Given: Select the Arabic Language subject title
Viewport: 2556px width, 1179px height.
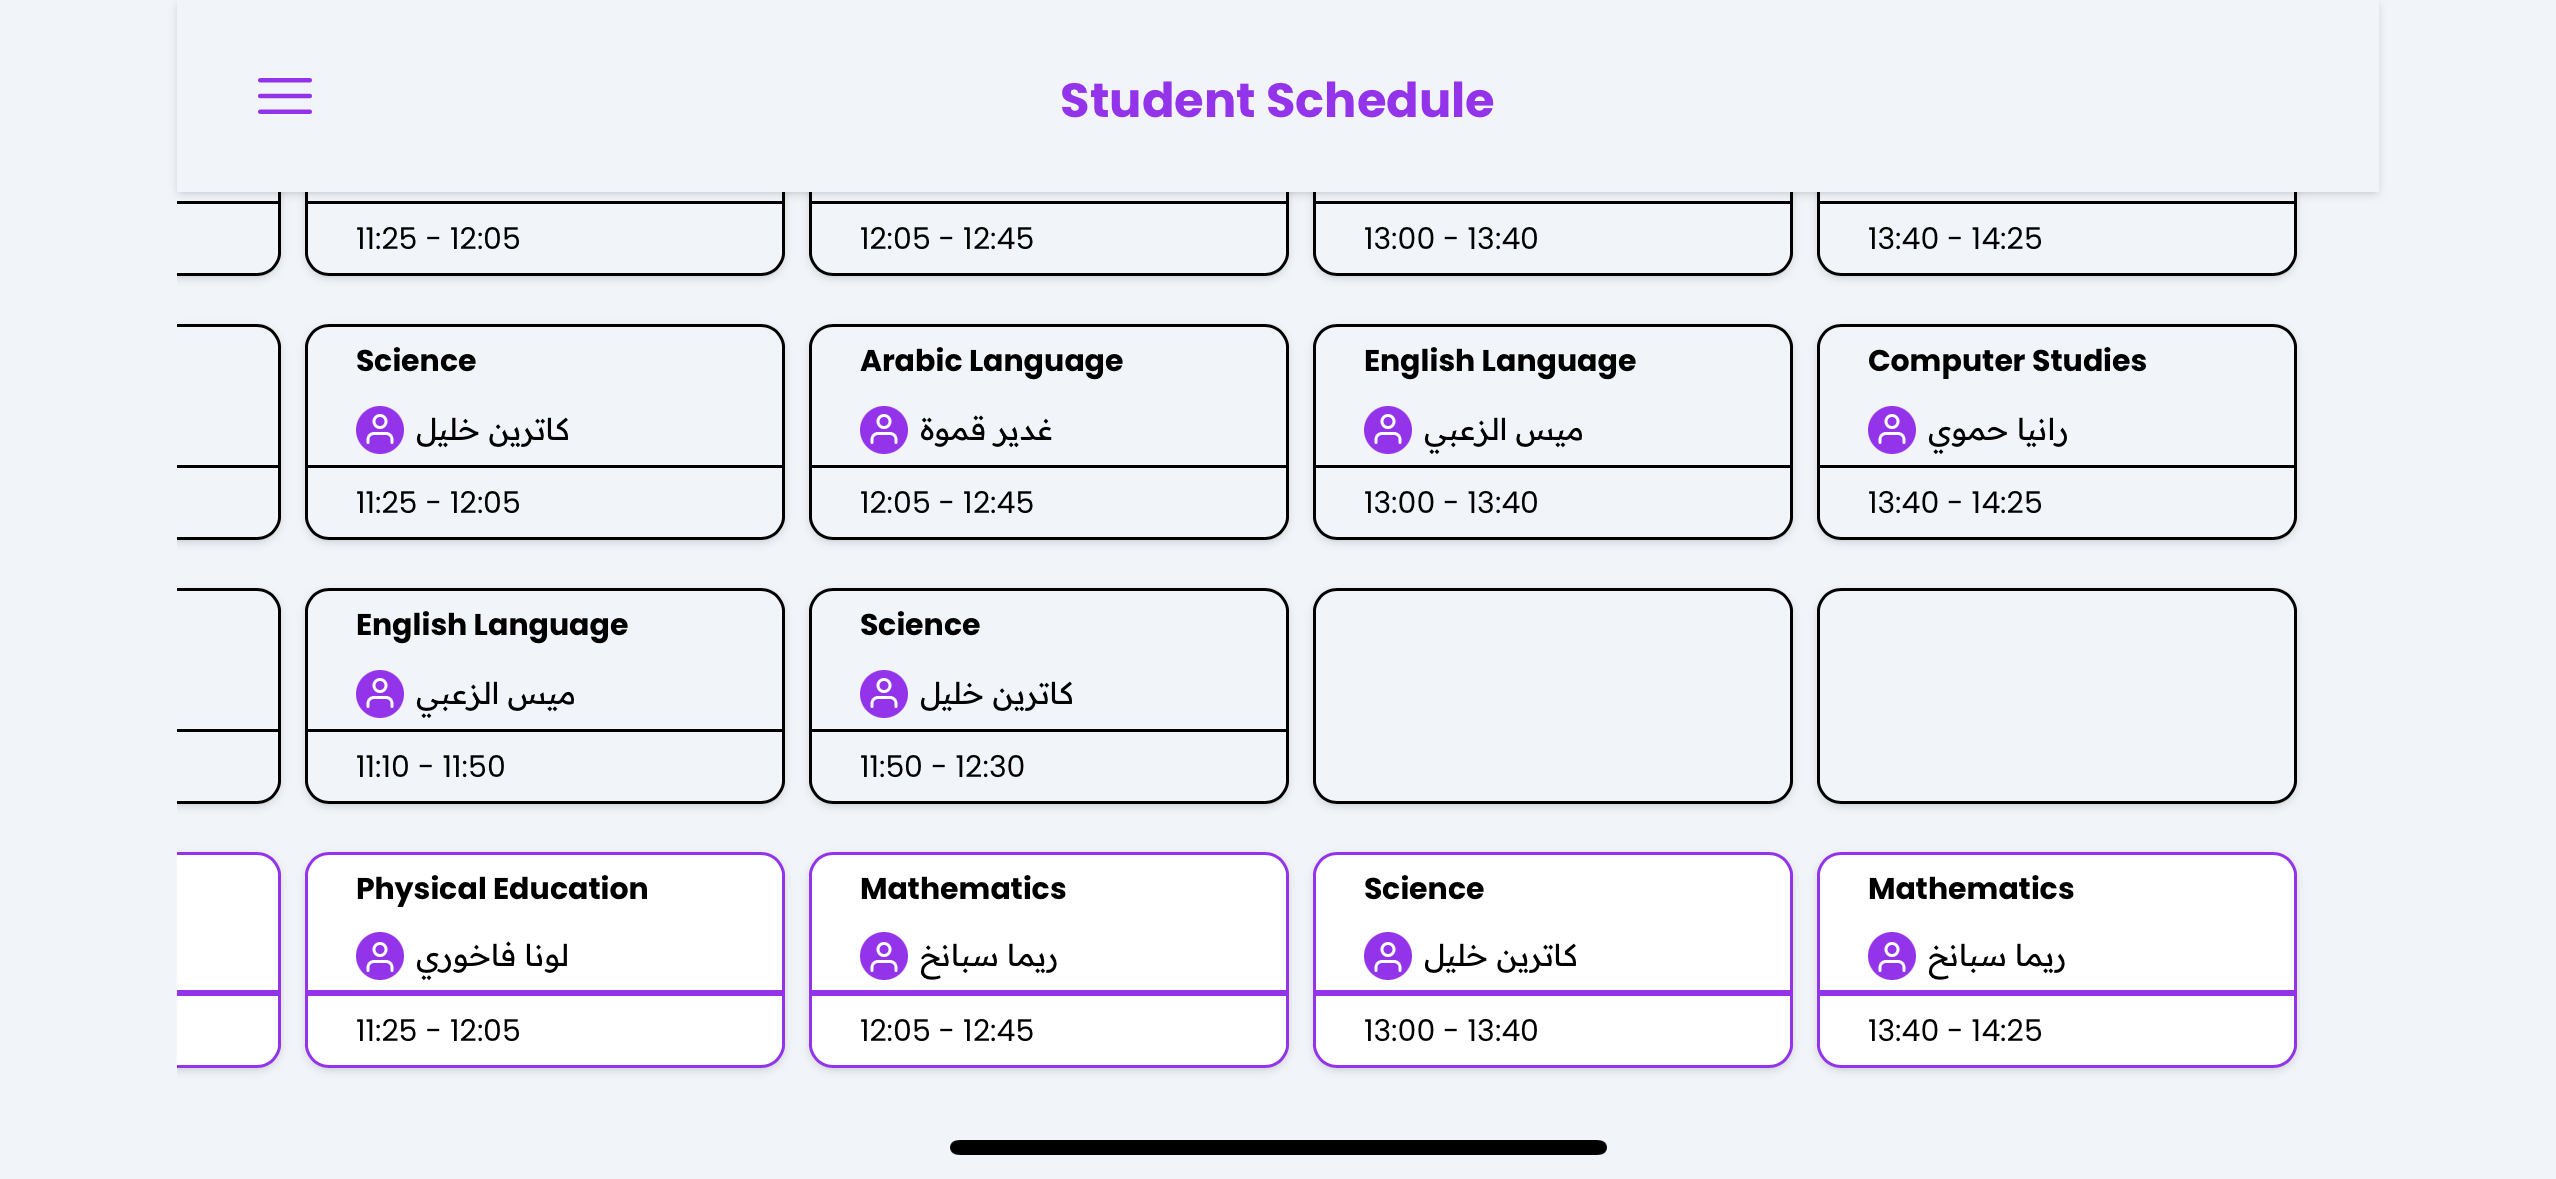Looking at the screenshot, I should coord(991,360).
